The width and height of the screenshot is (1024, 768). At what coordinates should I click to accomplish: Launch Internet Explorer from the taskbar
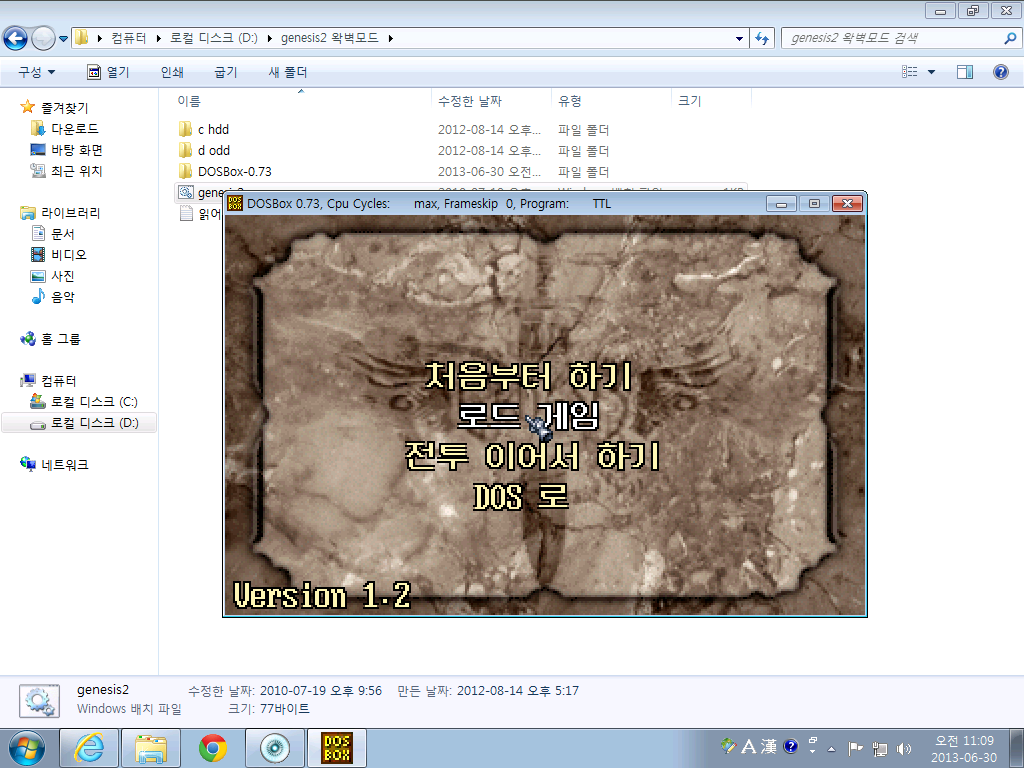click(x=89, y=748)
